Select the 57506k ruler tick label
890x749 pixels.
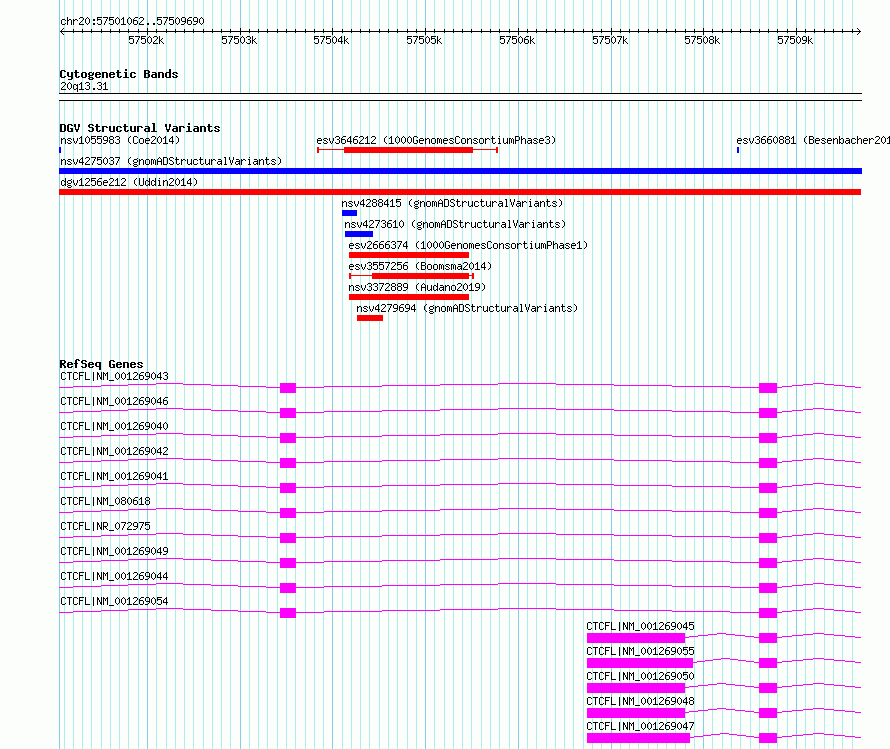(517, 40)
